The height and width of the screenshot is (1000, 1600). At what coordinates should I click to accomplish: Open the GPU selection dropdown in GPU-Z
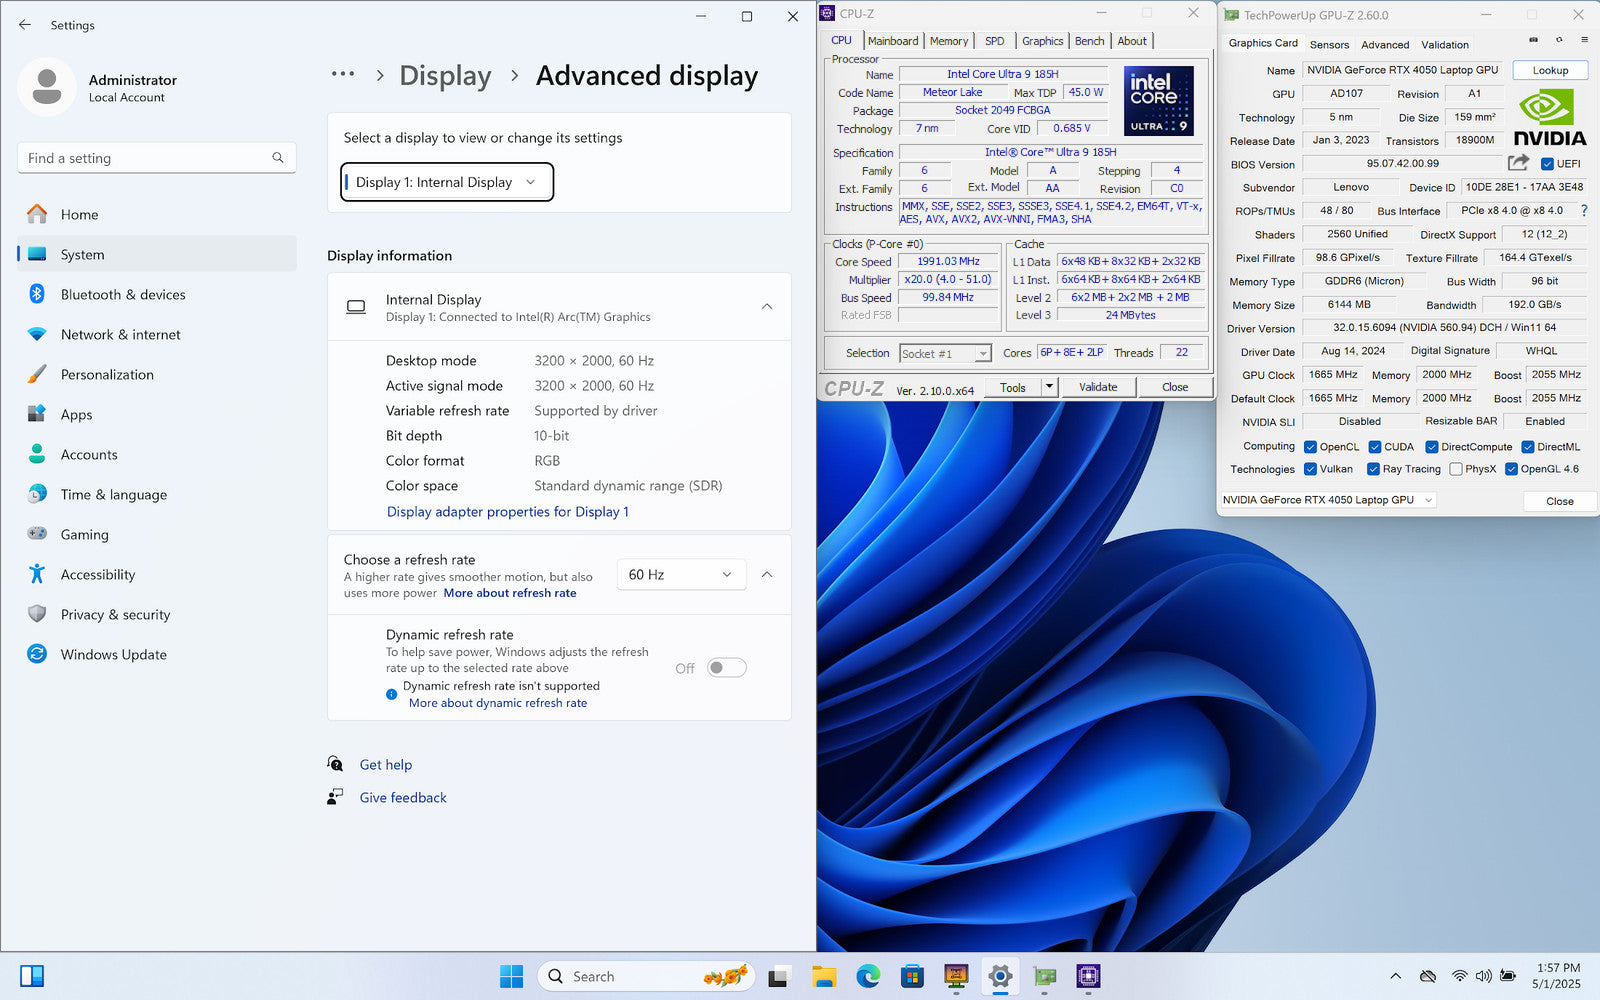(1327, 500)
